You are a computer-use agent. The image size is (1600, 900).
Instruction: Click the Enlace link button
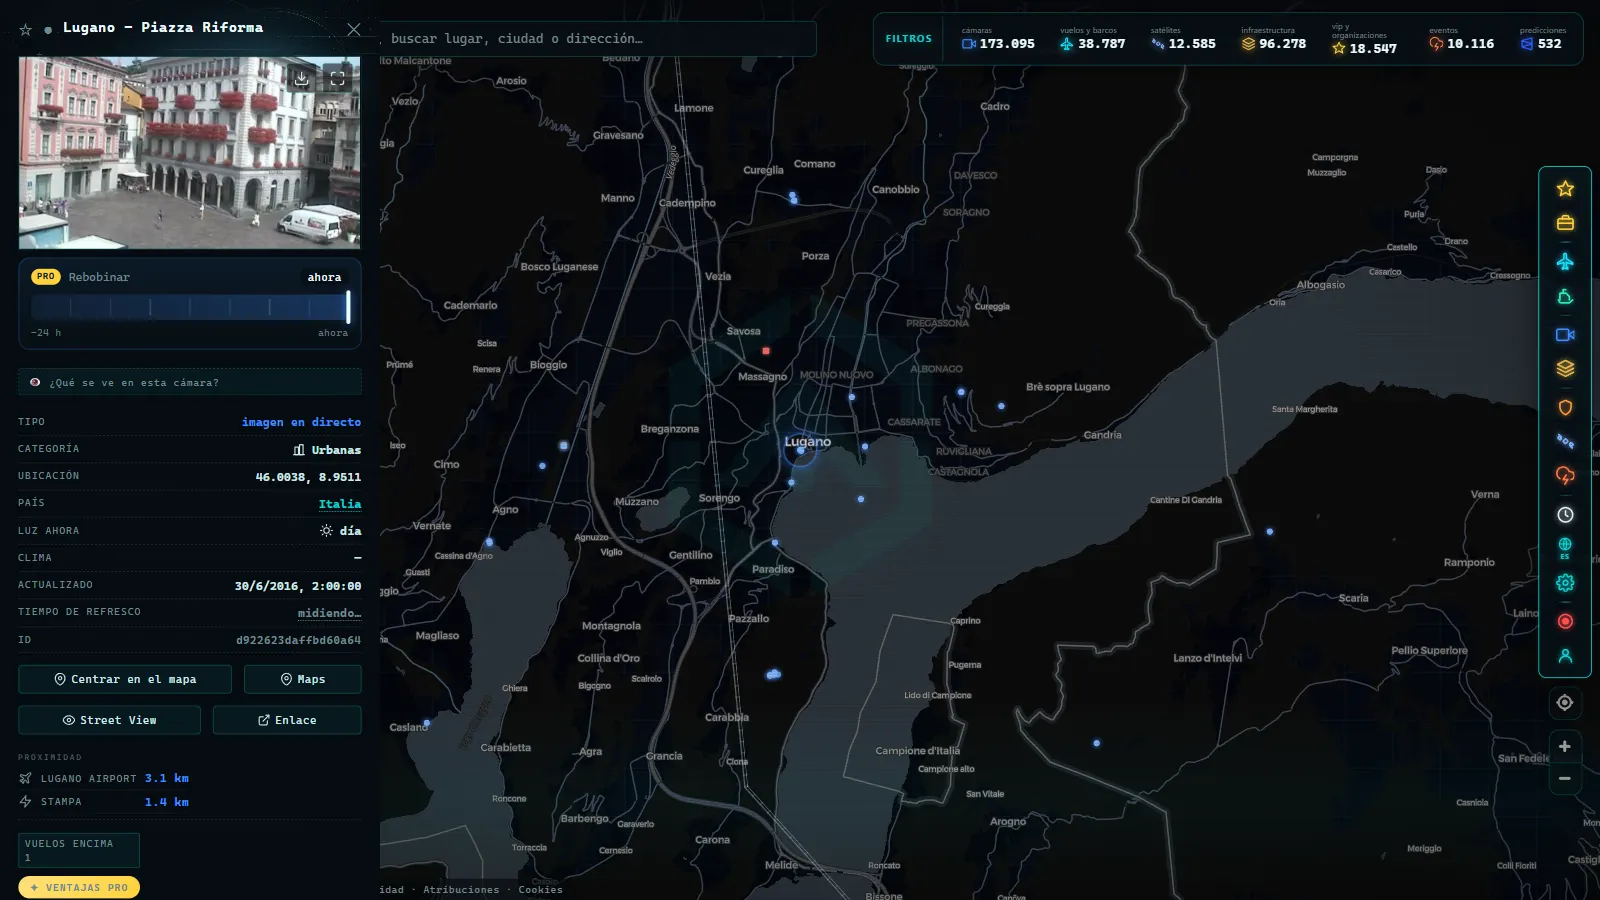pyautogui.click(x=287, y=720)
